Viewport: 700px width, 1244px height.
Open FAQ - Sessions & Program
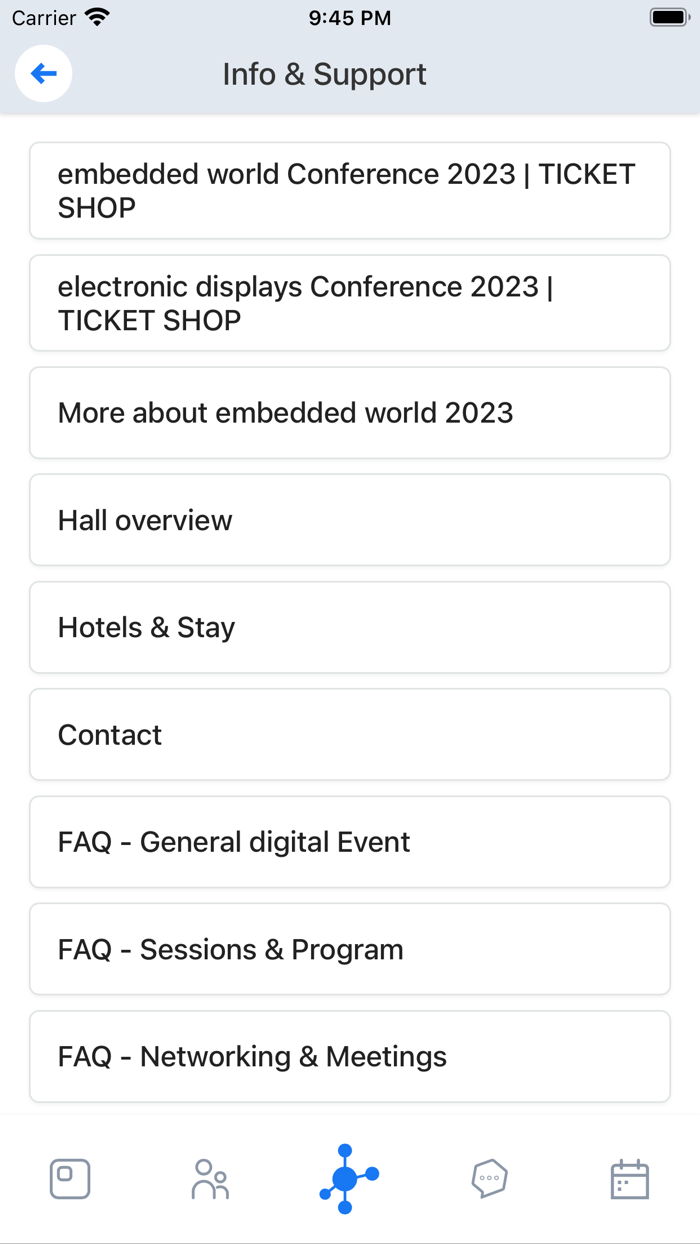349,948
